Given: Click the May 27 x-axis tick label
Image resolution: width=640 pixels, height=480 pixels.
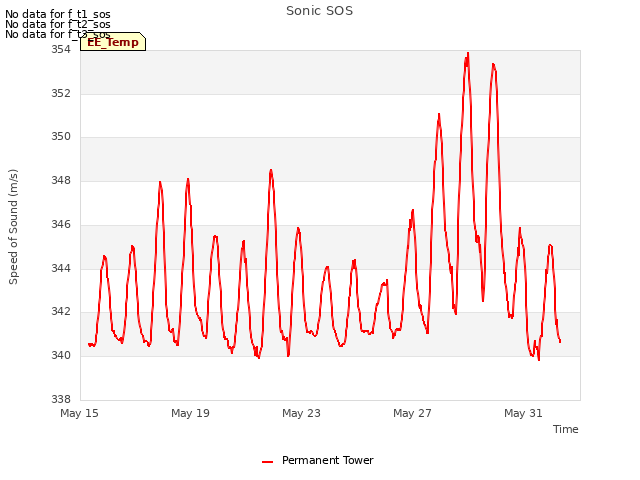Looking at the screenshot, I should click(412, 413).
